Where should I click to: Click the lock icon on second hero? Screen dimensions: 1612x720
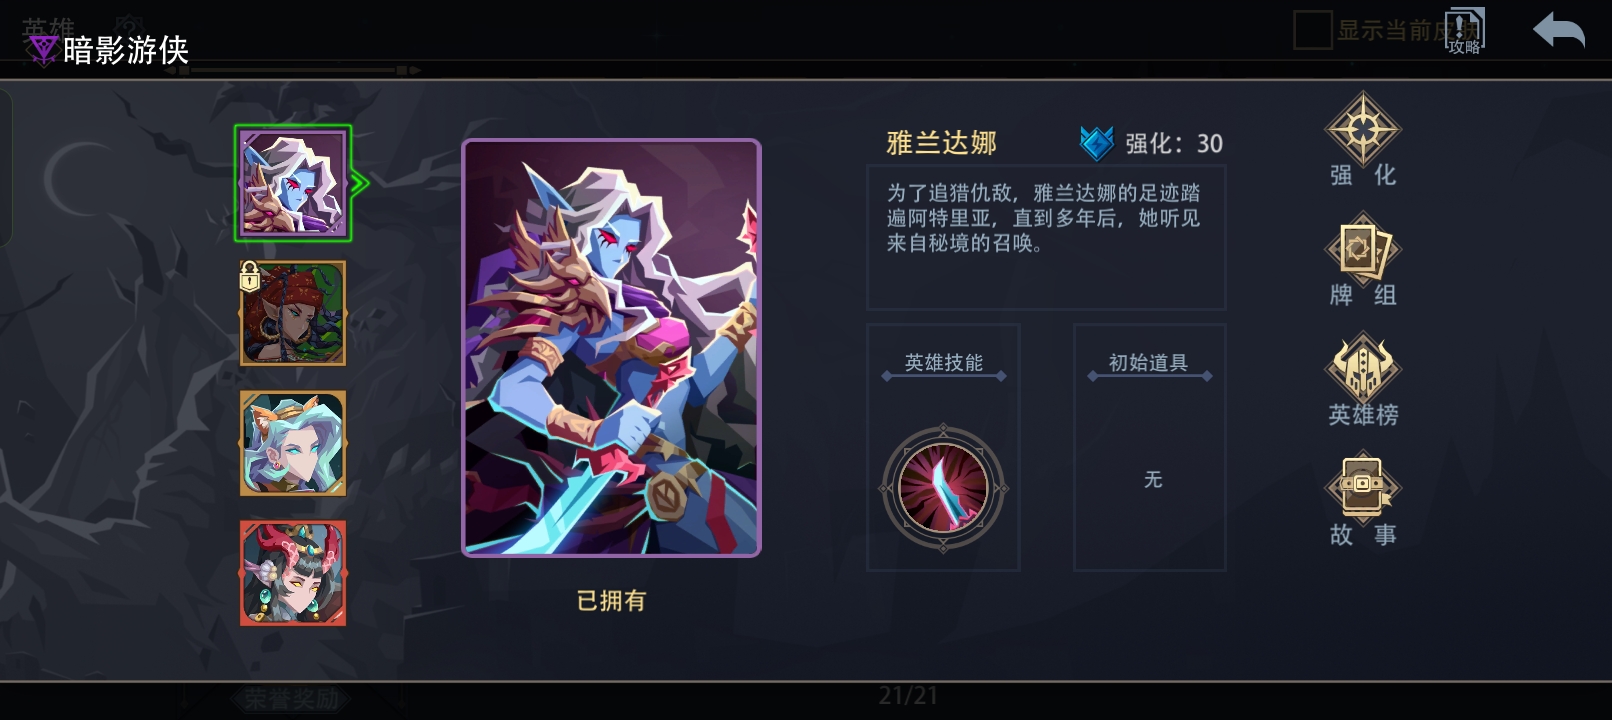pyautogui.click(x=250, y=275)
